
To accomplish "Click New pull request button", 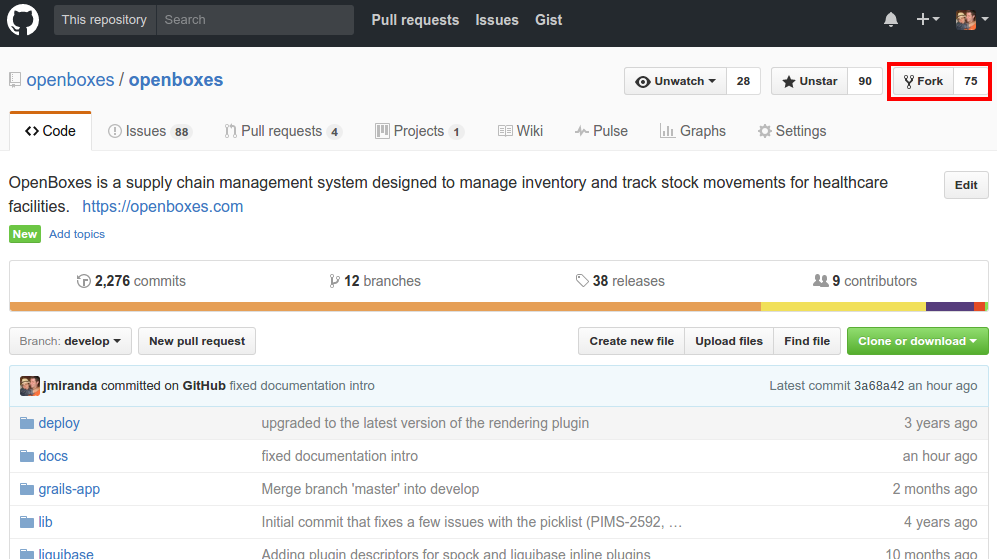I will [197, 342].
